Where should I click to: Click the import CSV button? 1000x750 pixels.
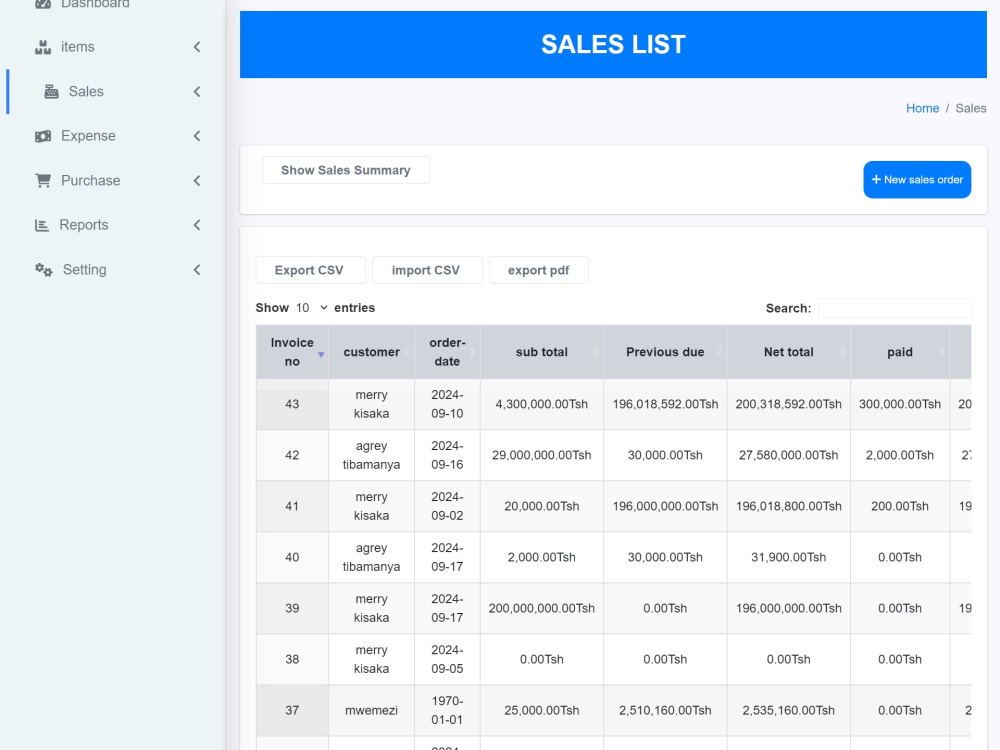click(x=427, y=270)
